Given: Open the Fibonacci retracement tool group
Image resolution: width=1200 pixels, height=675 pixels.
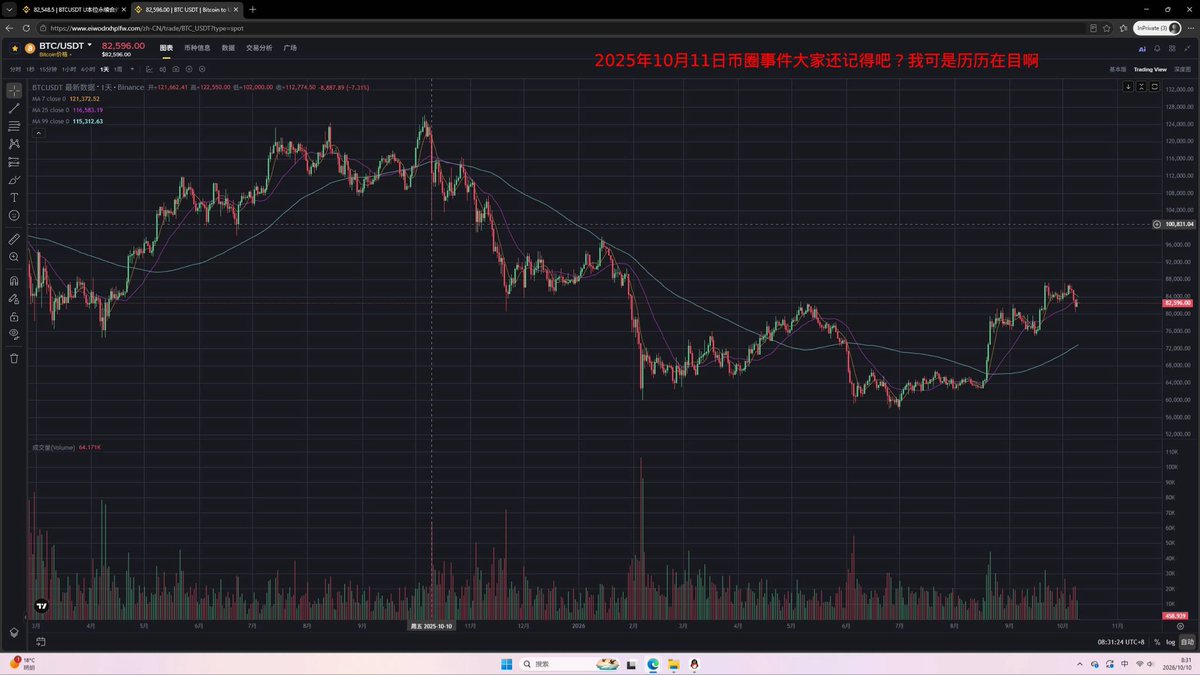Looking at the screenshot, I should pos(14,126).
